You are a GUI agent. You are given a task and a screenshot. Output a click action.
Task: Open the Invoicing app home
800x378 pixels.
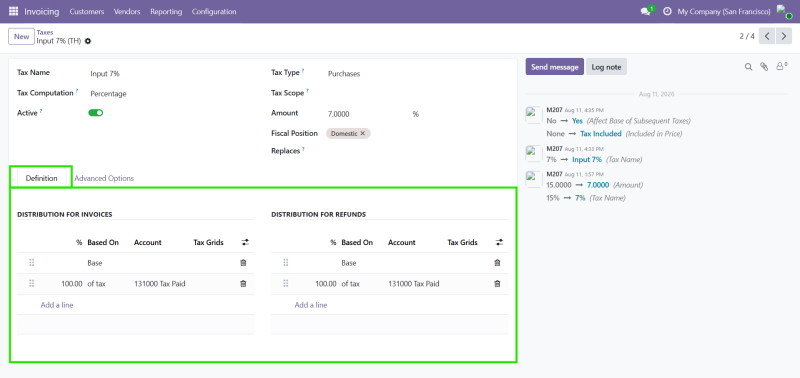pyautogui.click(x=41, y=11)
